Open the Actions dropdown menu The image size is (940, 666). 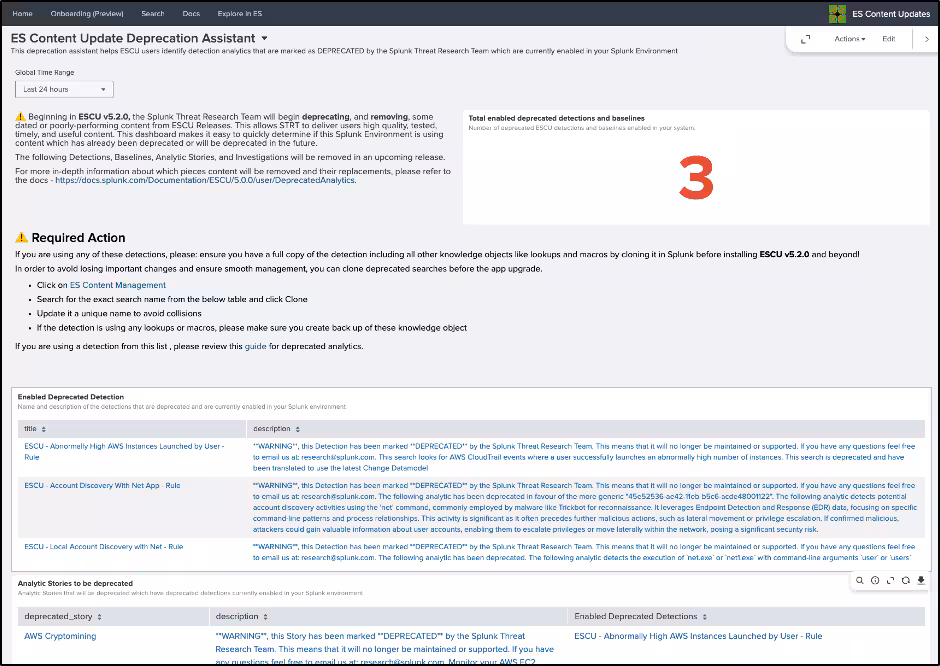coord(849,39)
